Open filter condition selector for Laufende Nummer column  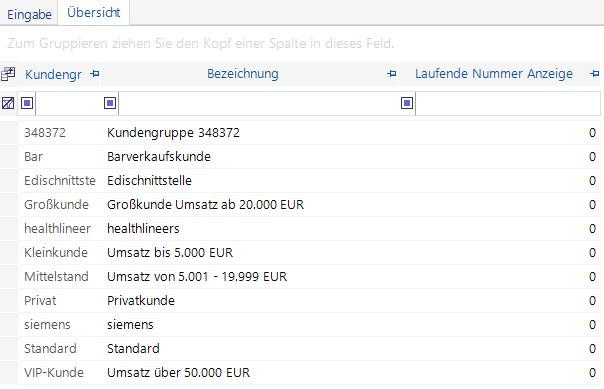click(407, 103)
